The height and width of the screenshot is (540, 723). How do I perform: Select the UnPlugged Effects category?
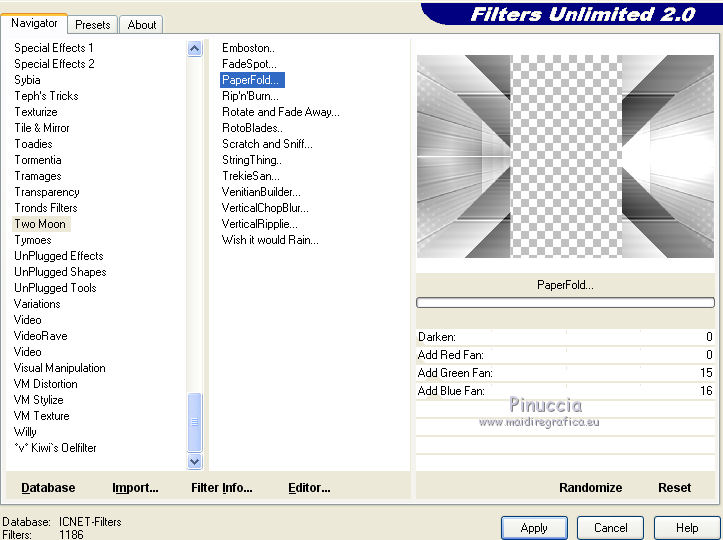click(x=59, y=256)
